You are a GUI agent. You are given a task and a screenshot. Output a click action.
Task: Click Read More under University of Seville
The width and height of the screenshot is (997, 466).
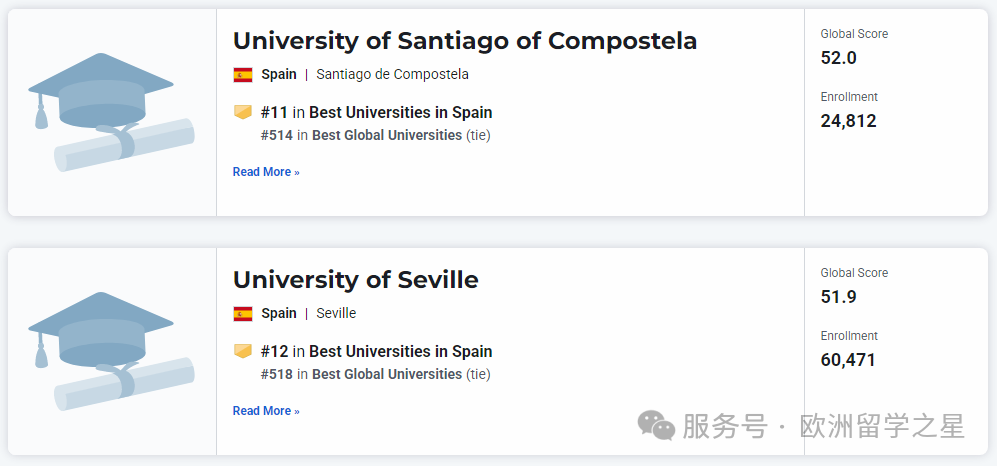pyautogui.click(x=266, y=411)
